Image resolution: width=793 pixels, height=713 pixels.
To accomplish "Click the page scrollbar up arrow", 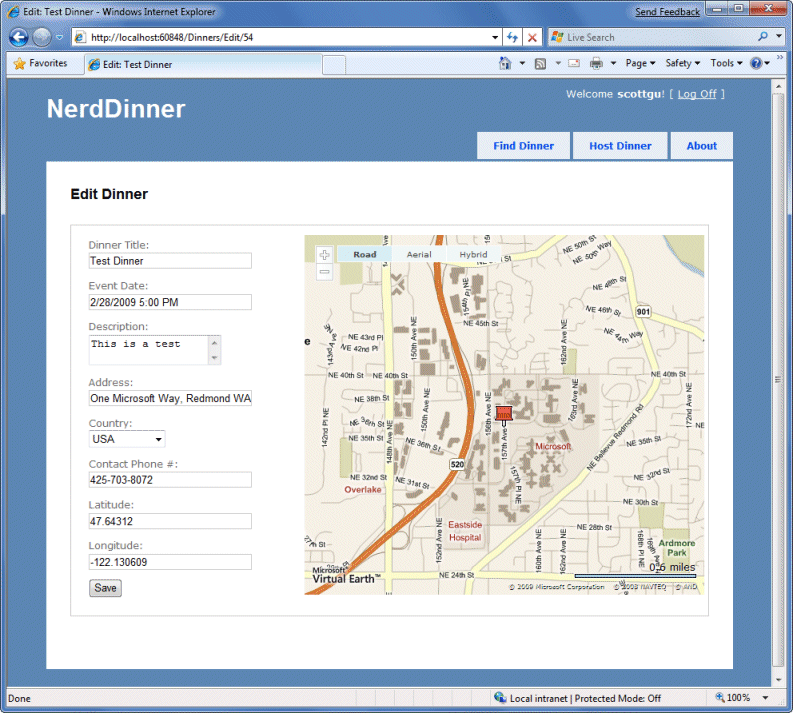I will coord(778,86).
